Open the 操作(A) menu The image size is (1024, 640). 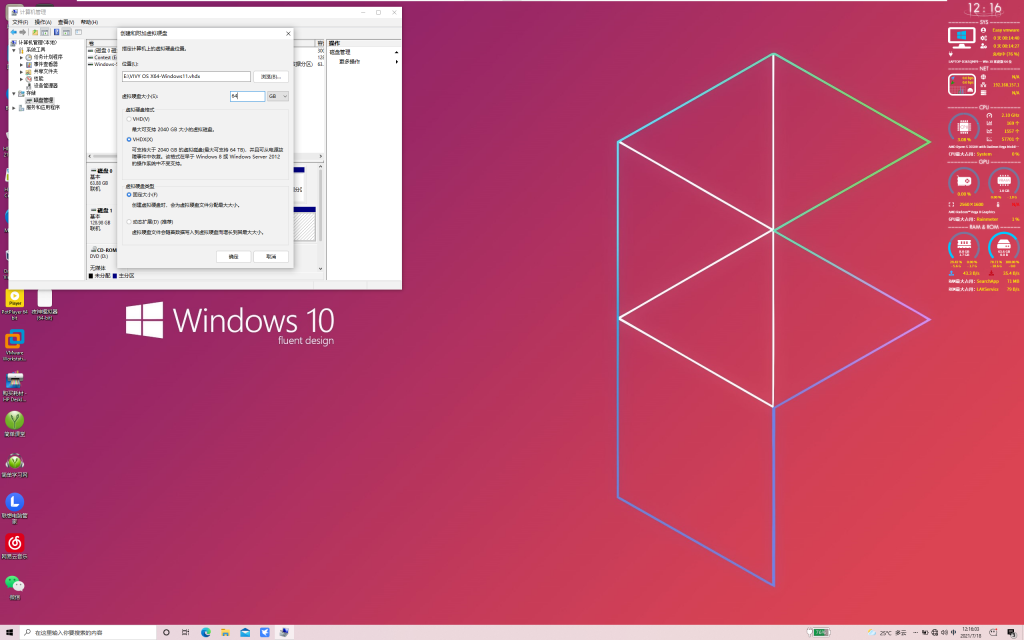(43, 22)
